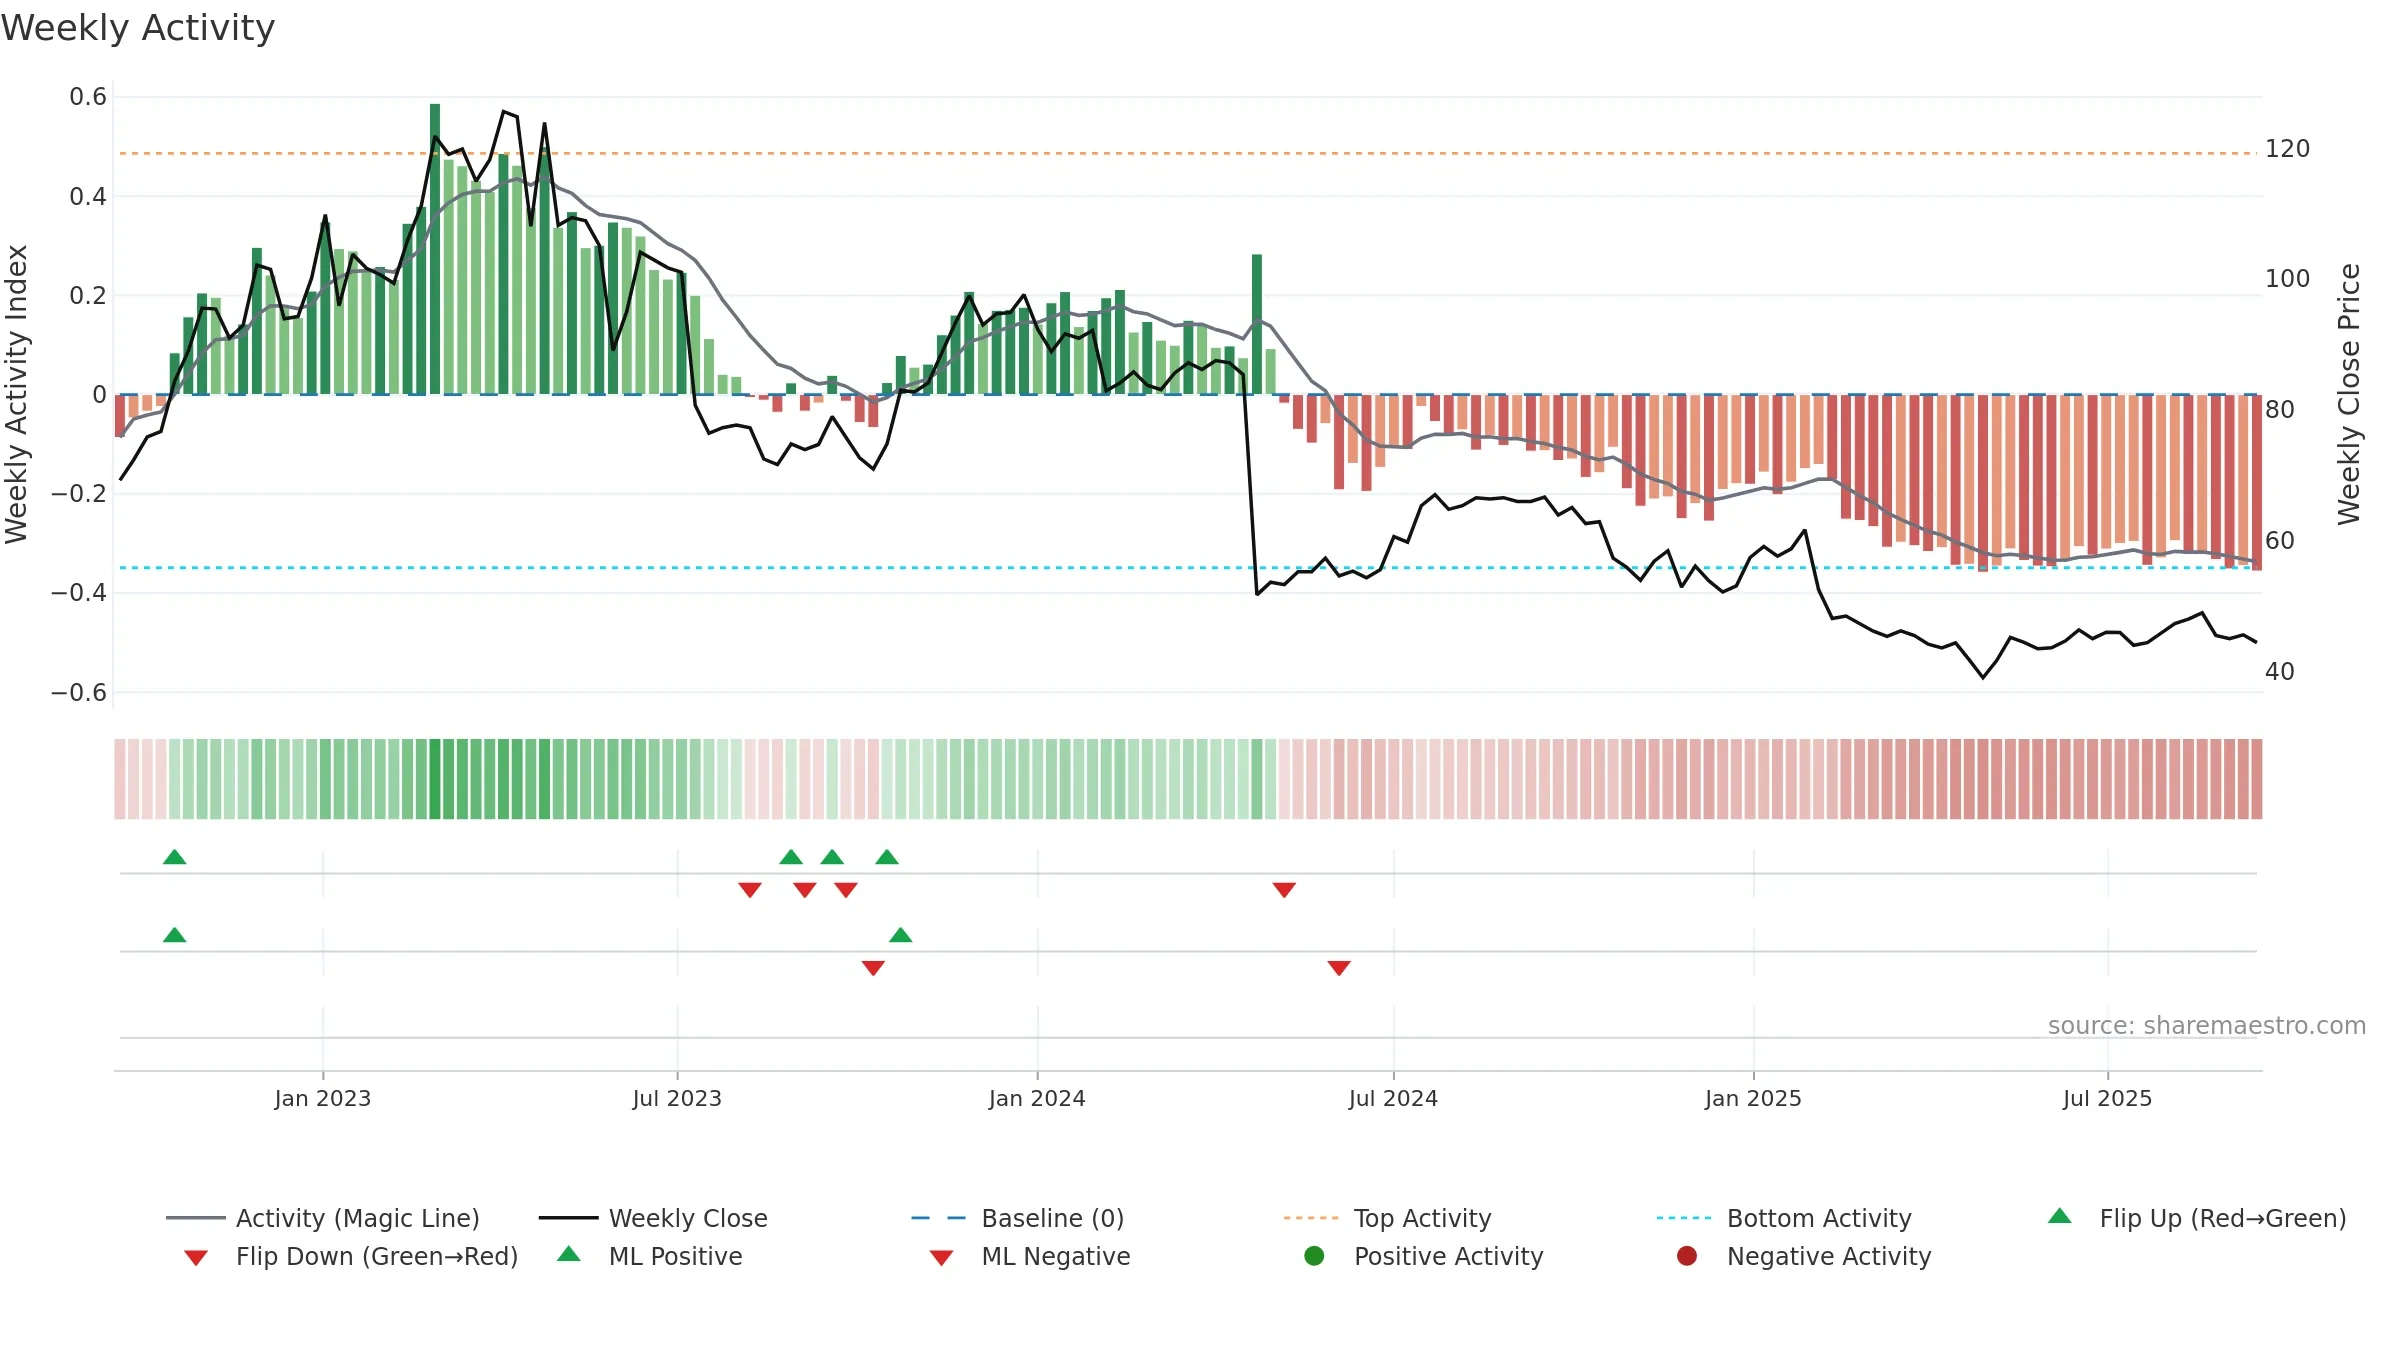Click the 0.6 activity axis tick label

(x=88, y=97)
